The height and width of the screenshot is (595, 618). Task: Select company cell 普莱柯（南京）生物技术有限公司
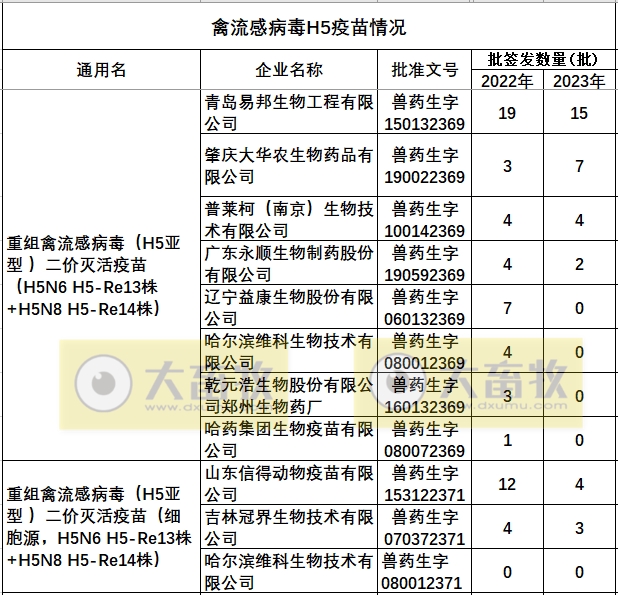pos(289,219)
